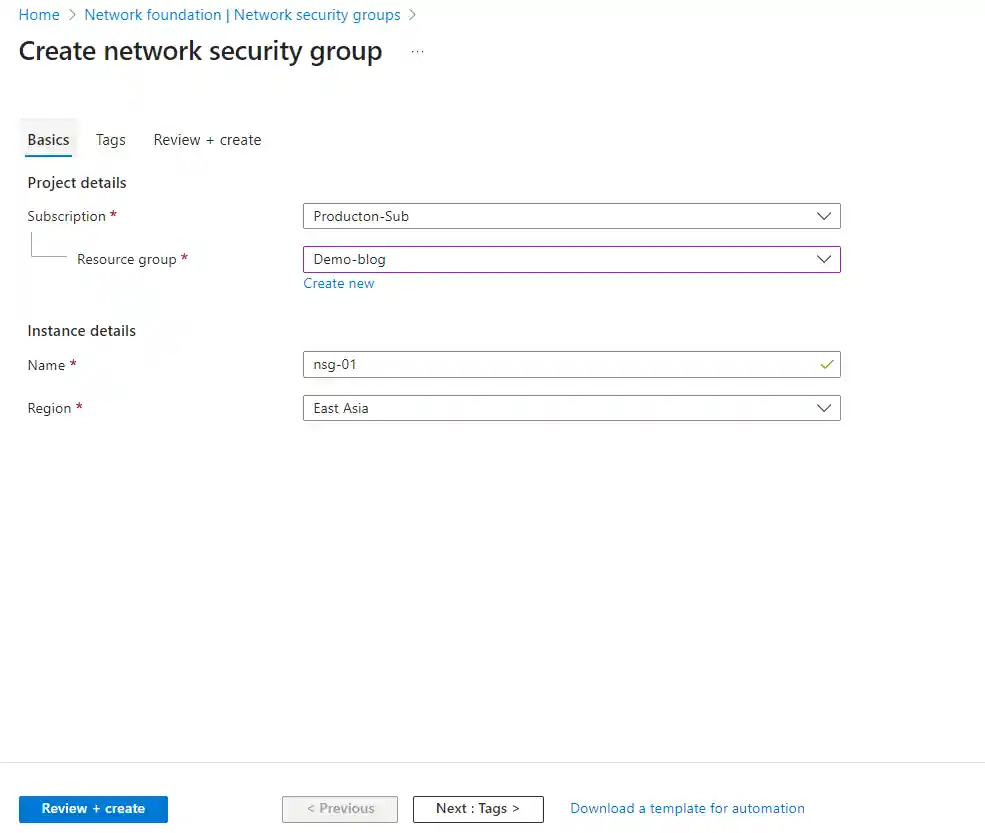Select the Basics tab
Image resolution: width=985 pixels, height=833 pixels.
coord(48,140)
